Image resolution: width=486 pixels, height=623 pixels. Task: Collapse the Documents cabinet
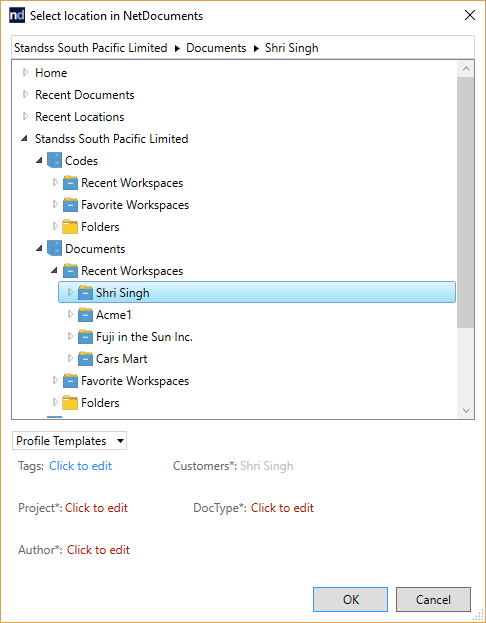tap(39, 249)
